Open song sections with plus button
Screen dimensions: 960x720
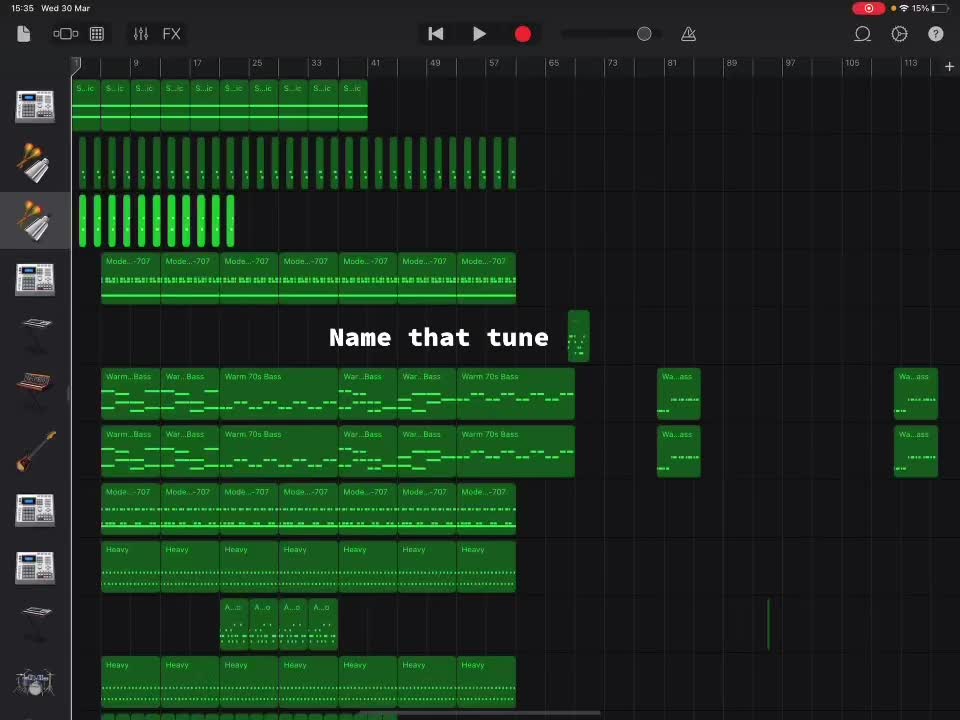[949, 66]
